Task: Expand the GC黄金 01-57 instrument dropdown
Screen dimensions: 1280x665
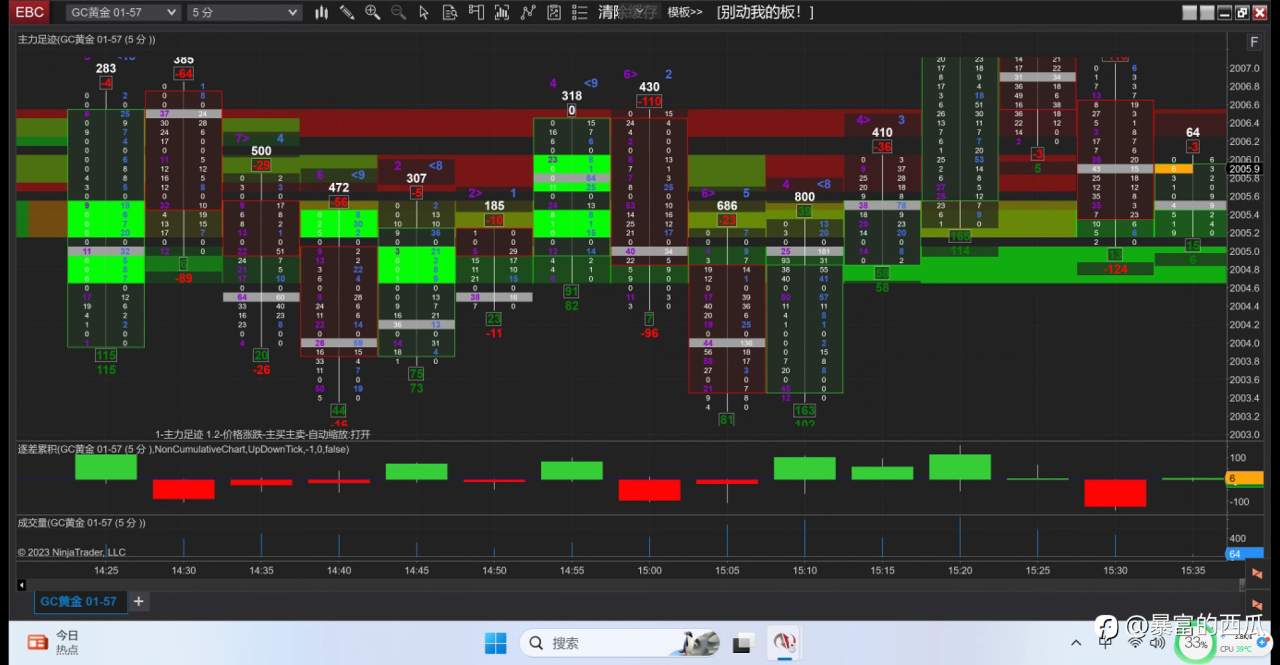Action: coord(123,12)
